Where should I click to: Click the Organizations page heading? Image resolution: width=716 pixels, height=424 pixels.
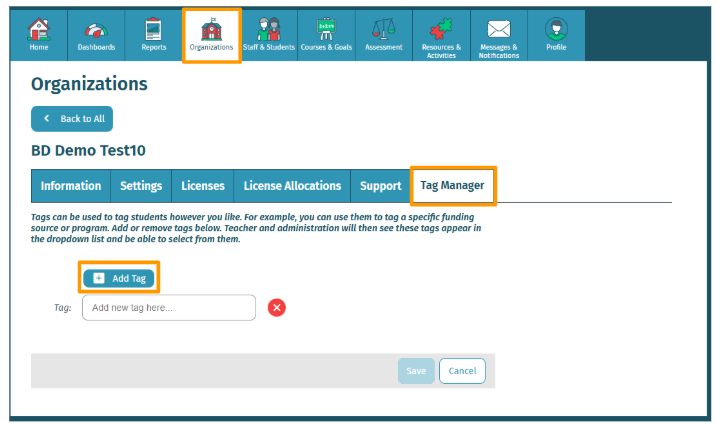89,84
